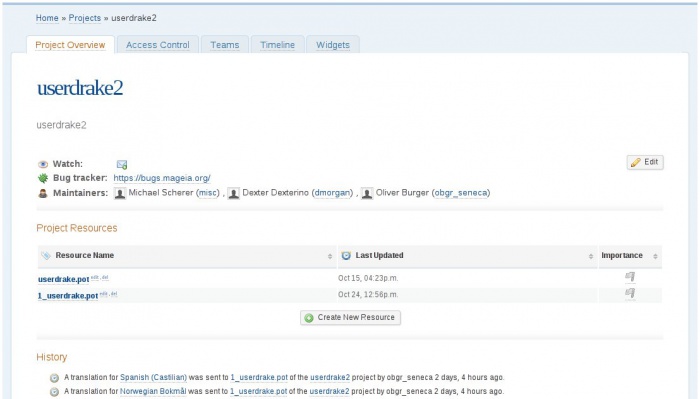Click Create New Resource button
The height and width of the screenshot is (399, 700).
[350, 318]
